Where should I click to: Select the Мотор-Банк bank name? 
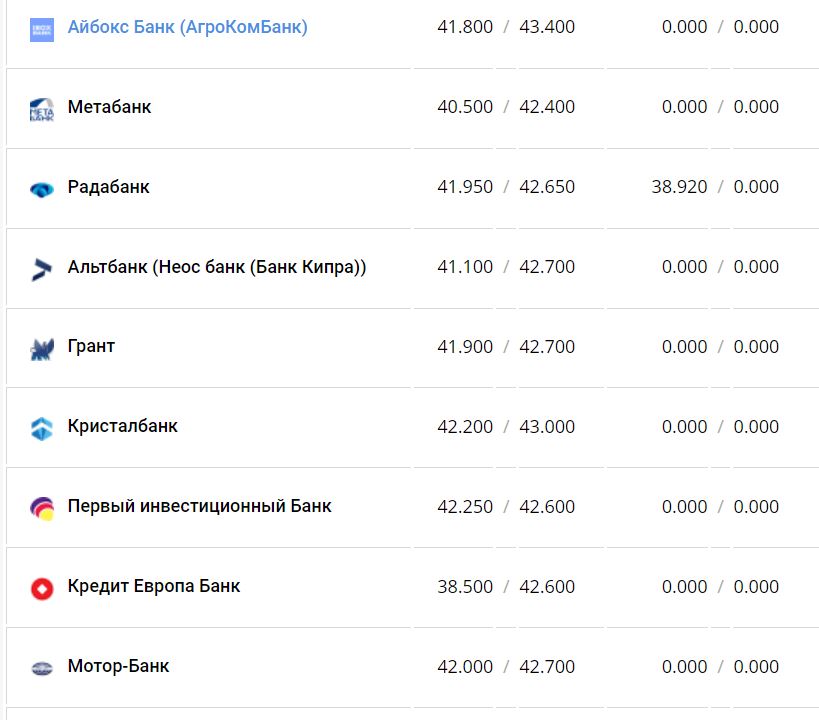pyautogui.click(x=118, y=667)
